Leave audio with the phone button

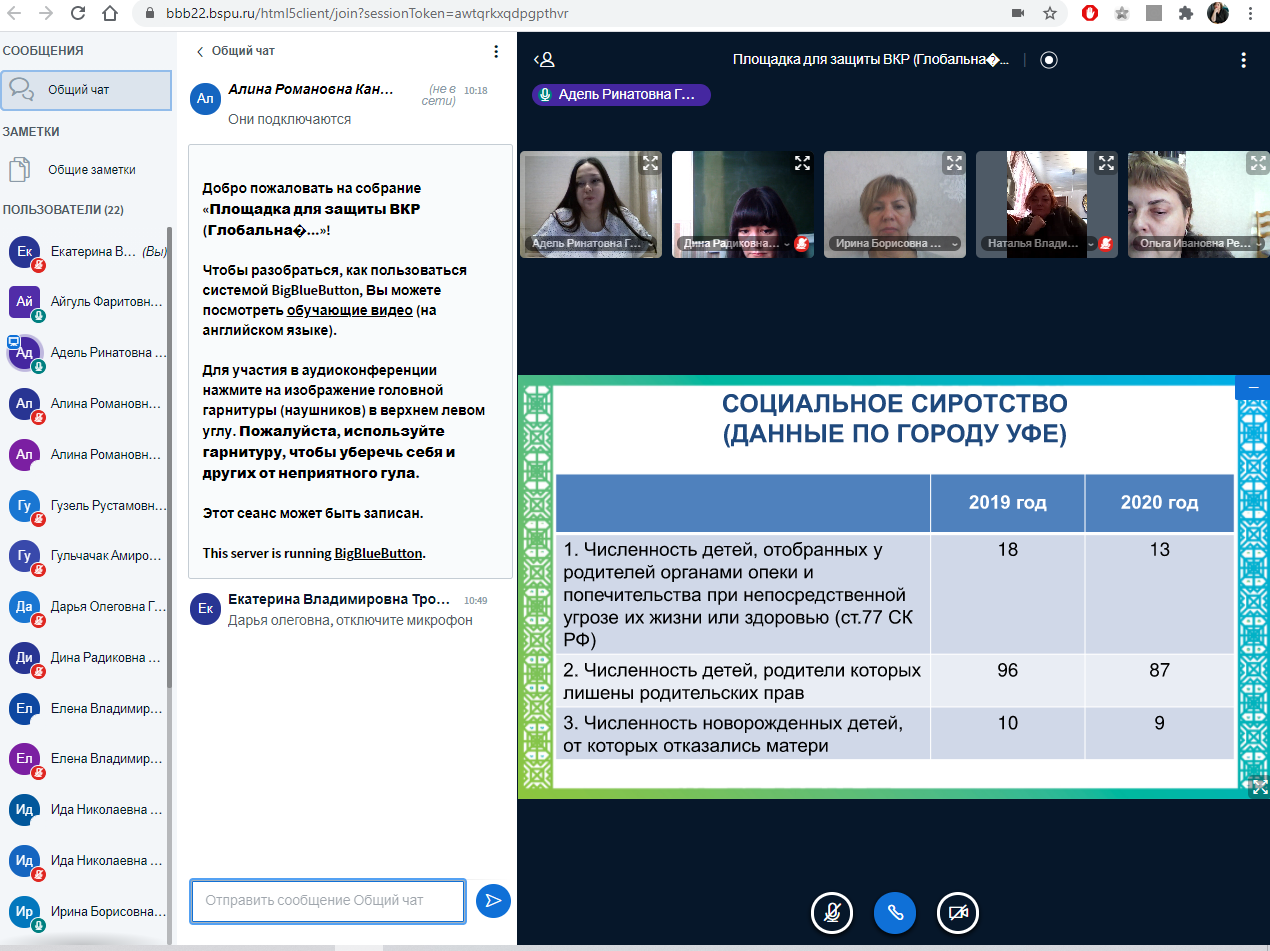coord(894,912)
